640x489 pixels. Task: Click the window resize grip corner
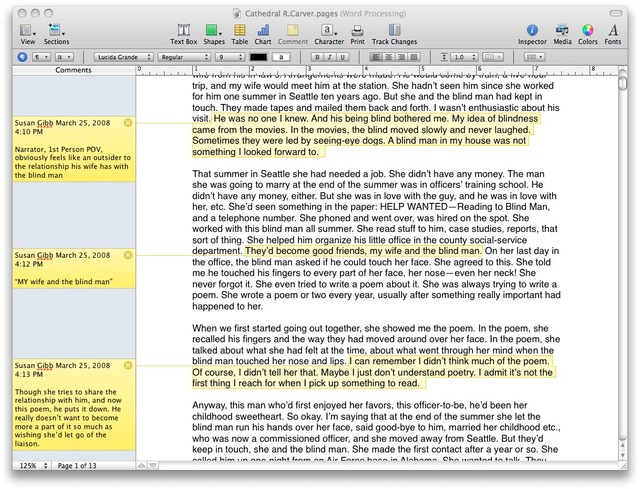pyautogui.click(x=623, y=465)
